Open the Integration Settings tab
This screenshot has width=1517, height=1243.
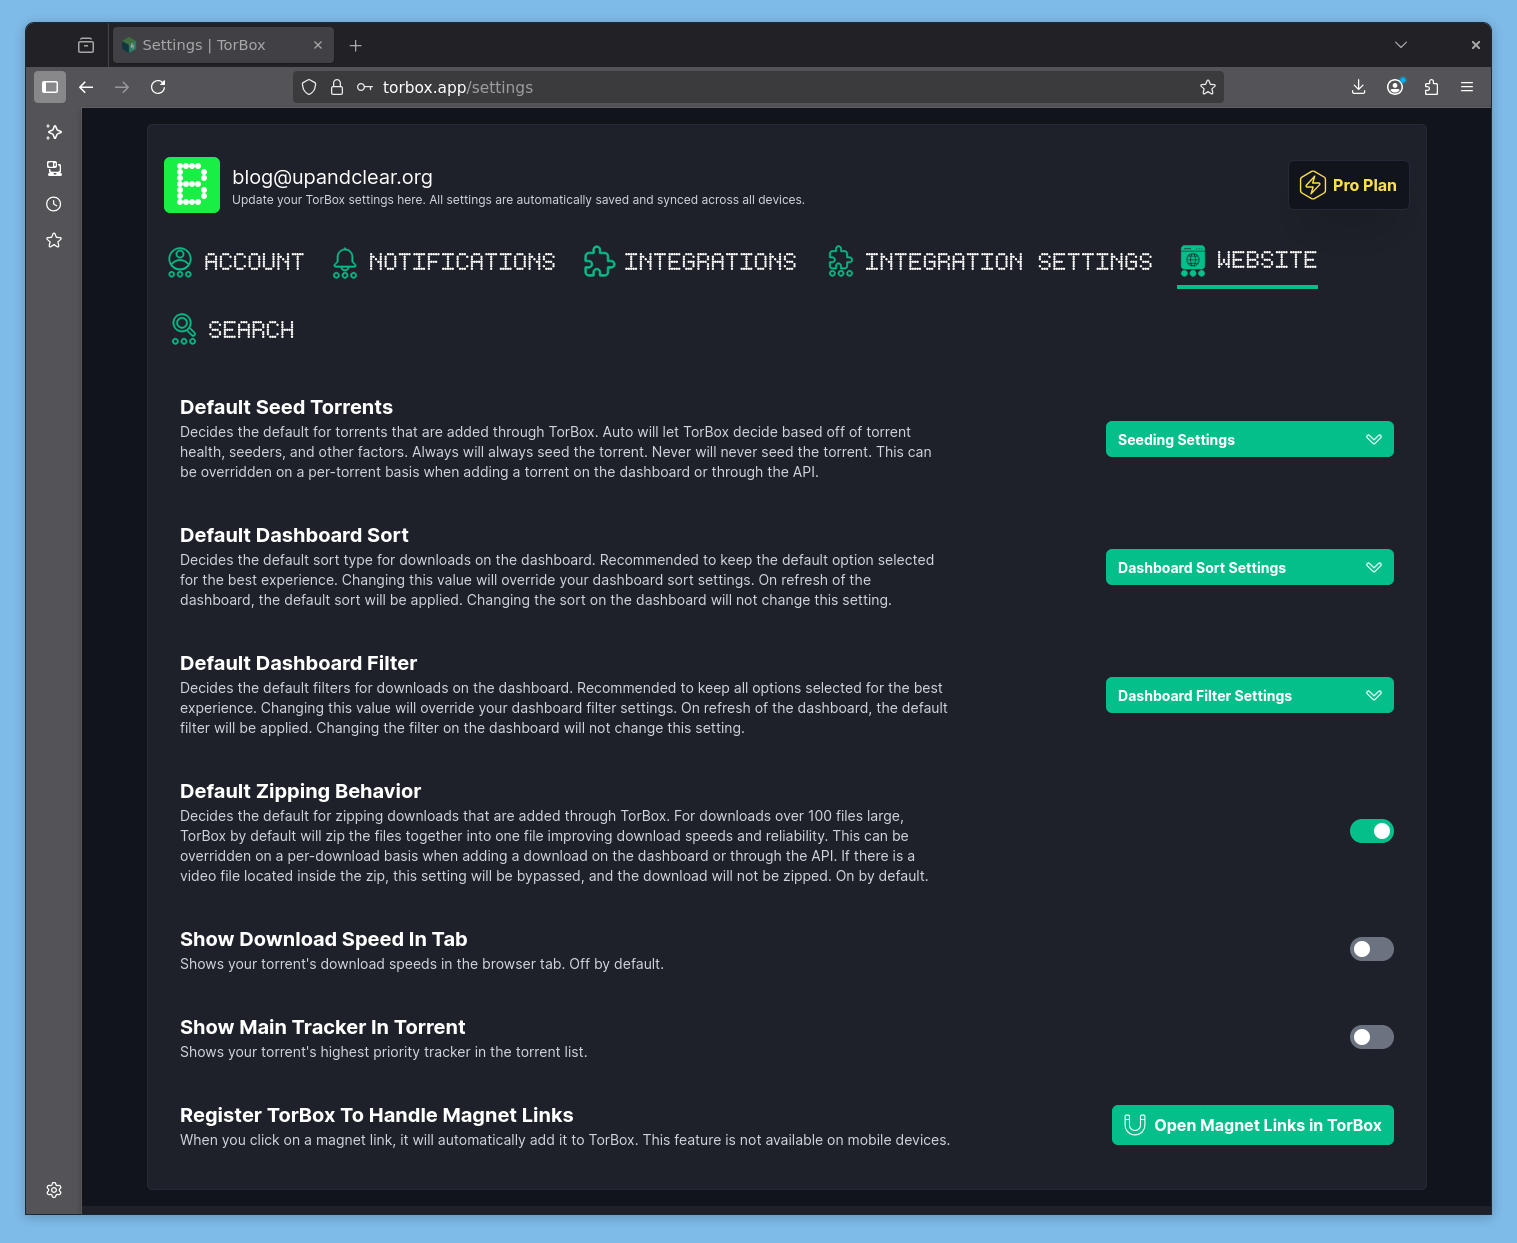990,262
